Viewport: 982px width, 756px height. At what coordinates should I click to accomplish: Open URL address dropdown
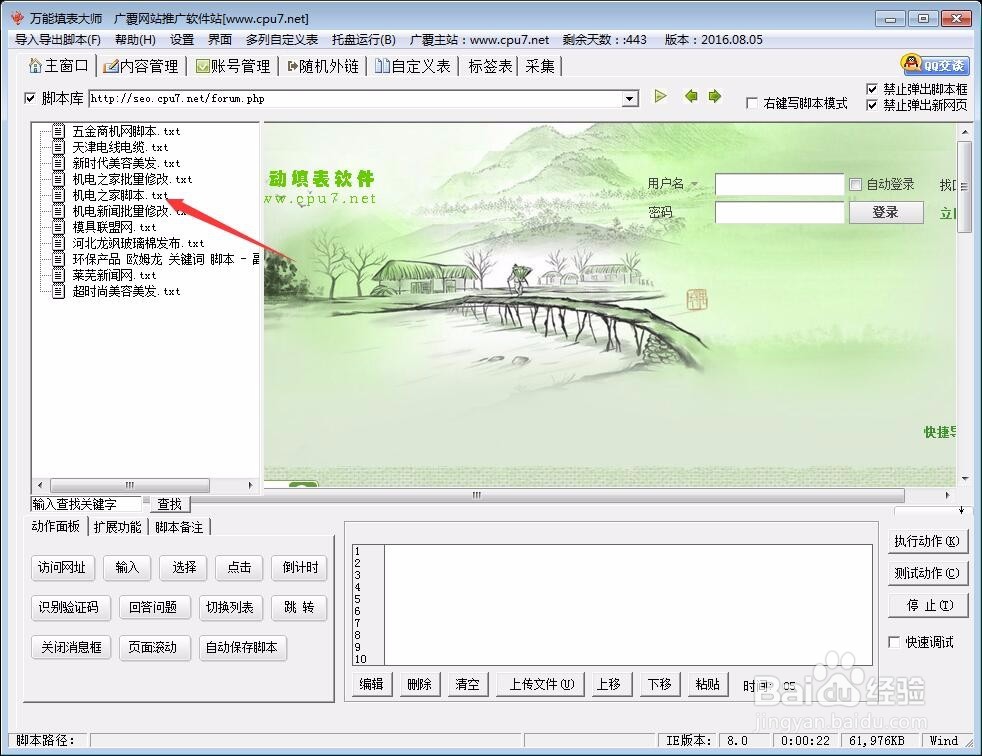click(x=629, y=99)
